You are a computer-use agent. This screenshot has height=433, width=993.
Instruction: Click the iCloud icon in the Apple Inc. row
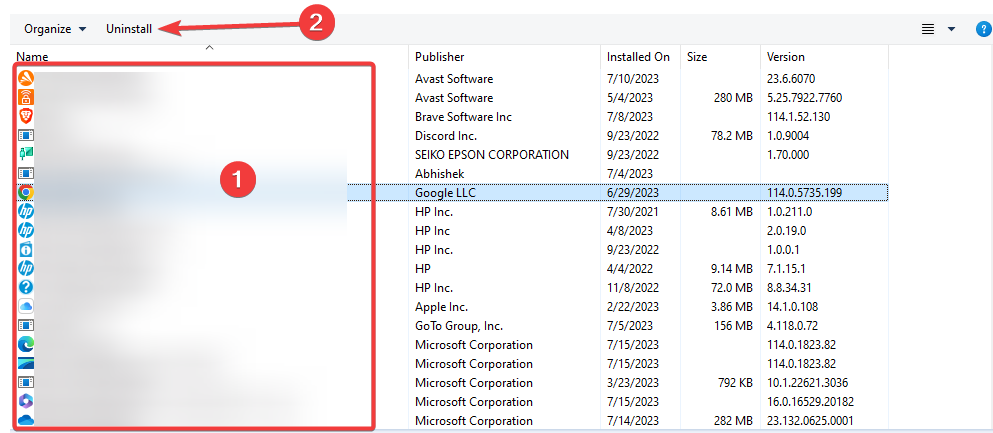(26, 306)
